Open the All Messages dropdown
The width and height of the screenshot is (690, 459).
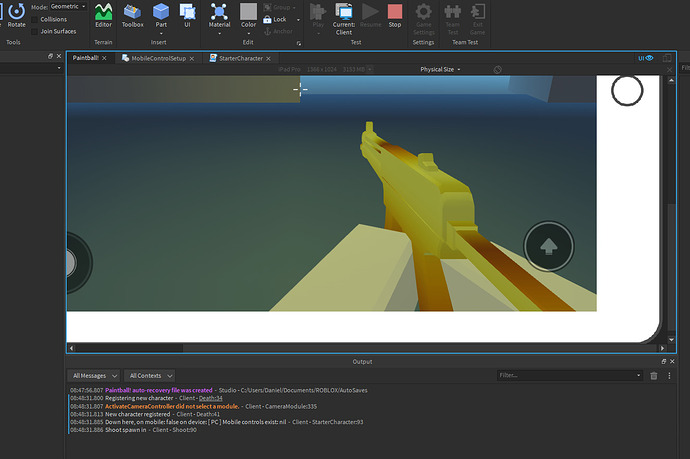coord(94,375)
